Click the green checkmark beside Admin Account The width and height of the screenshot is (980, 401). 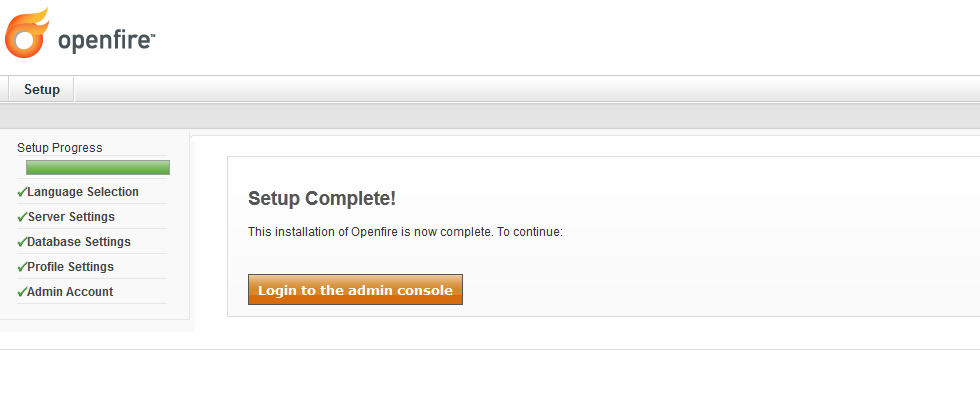(x=22, y=292)
